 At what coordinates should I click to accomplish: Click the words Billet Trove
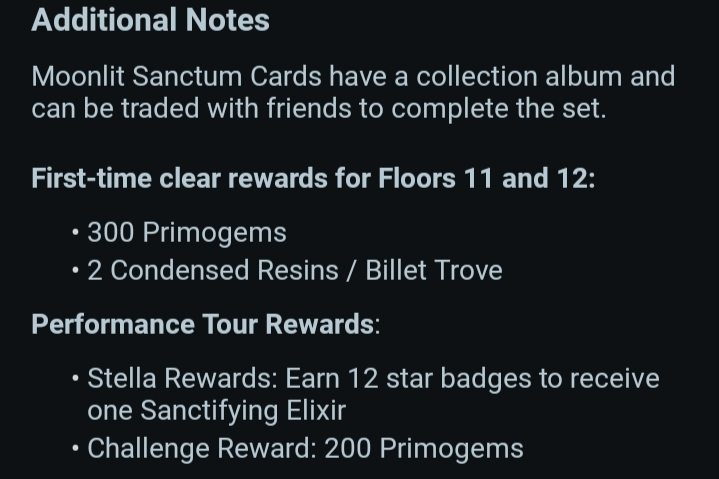point(434,270)
